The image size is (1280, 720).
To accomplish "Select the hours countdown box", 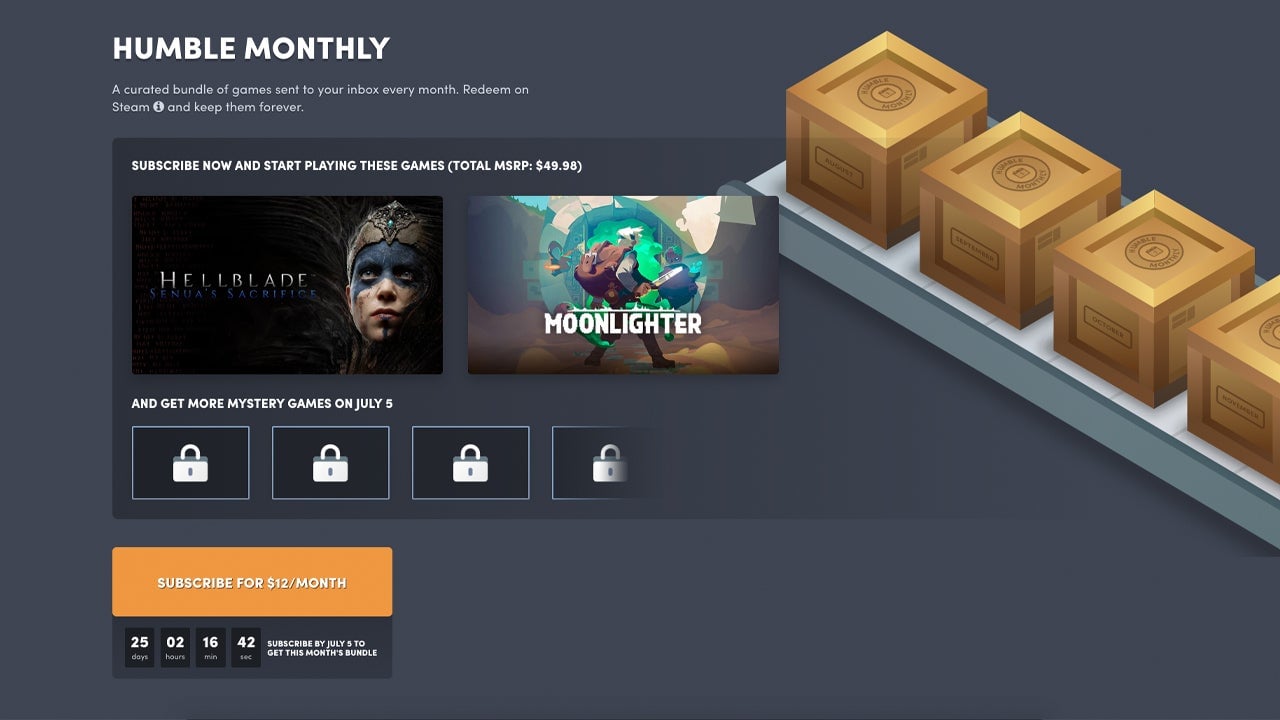I will pyautogui.click(x=175, y=647).
